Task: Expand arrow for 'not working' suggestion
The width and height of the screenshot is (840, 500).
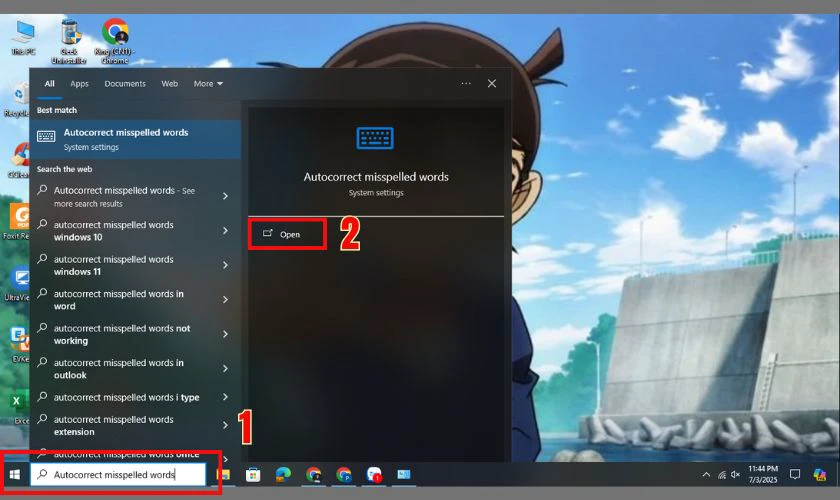Action: pyautogui.click(x=226, y=334)
